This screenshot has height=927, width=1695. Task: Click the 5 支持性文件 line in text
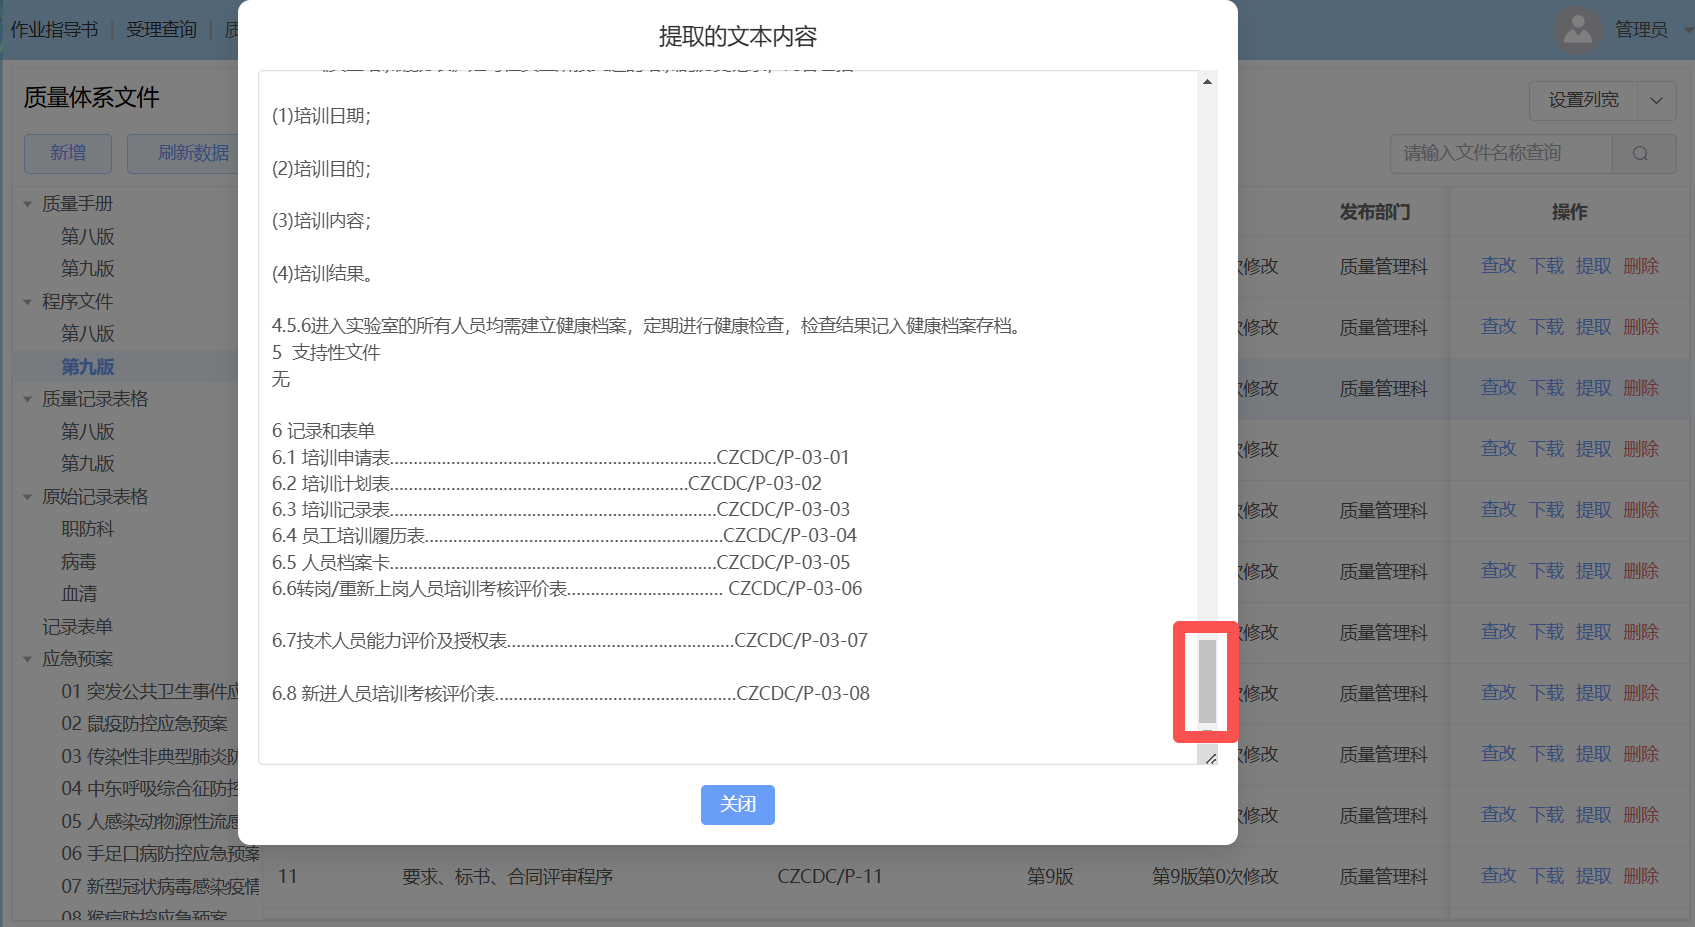pos(326,353)
